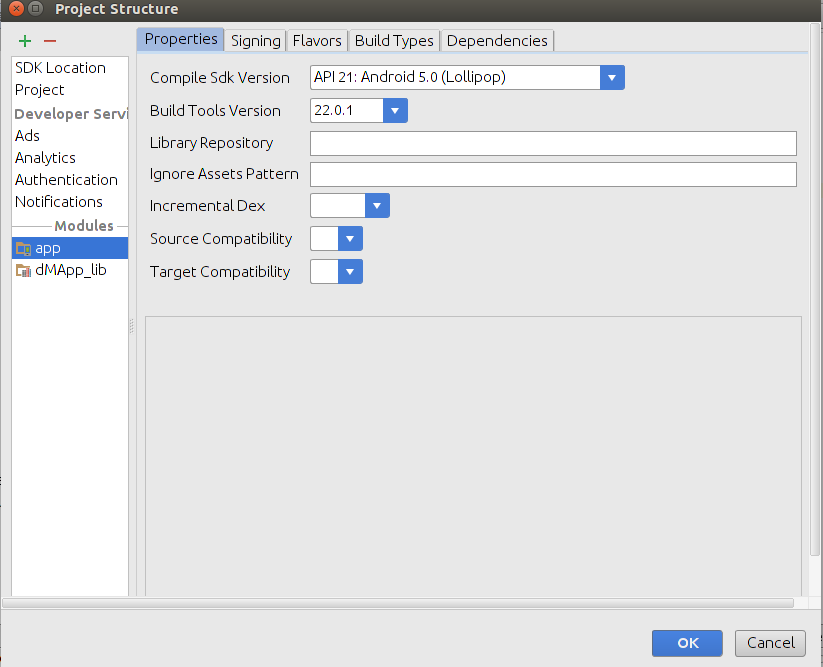Click the Project Structure maximize button

coord(35,8)
